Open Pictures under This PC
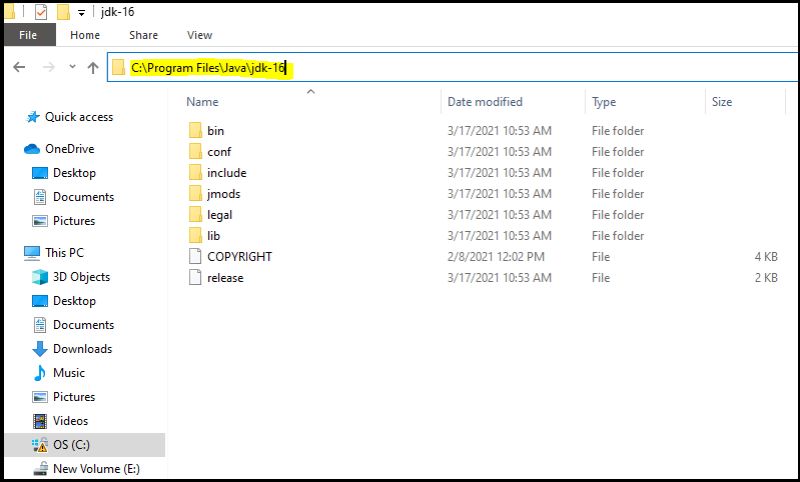This screenshot has height=482, width=800. pos(74,396)
